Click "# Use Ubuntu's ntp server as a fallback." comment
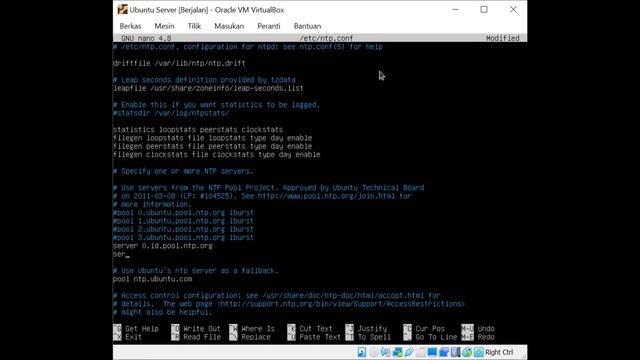 pos(196,271)
